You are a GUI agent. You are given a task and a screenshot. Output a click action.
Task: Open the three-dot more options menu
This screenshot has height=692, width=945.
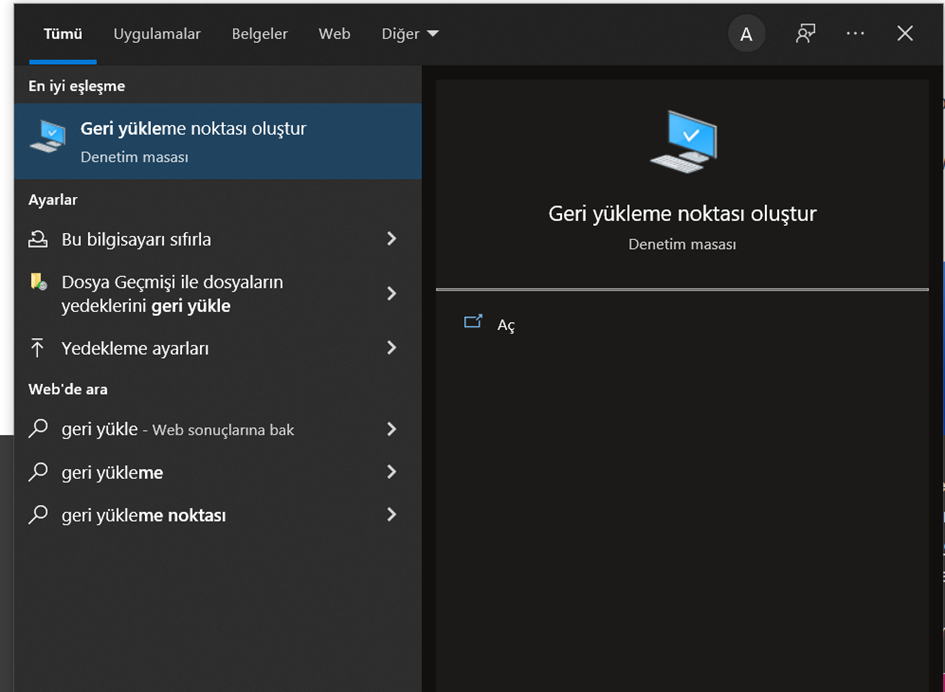click(x=855, y=34)
